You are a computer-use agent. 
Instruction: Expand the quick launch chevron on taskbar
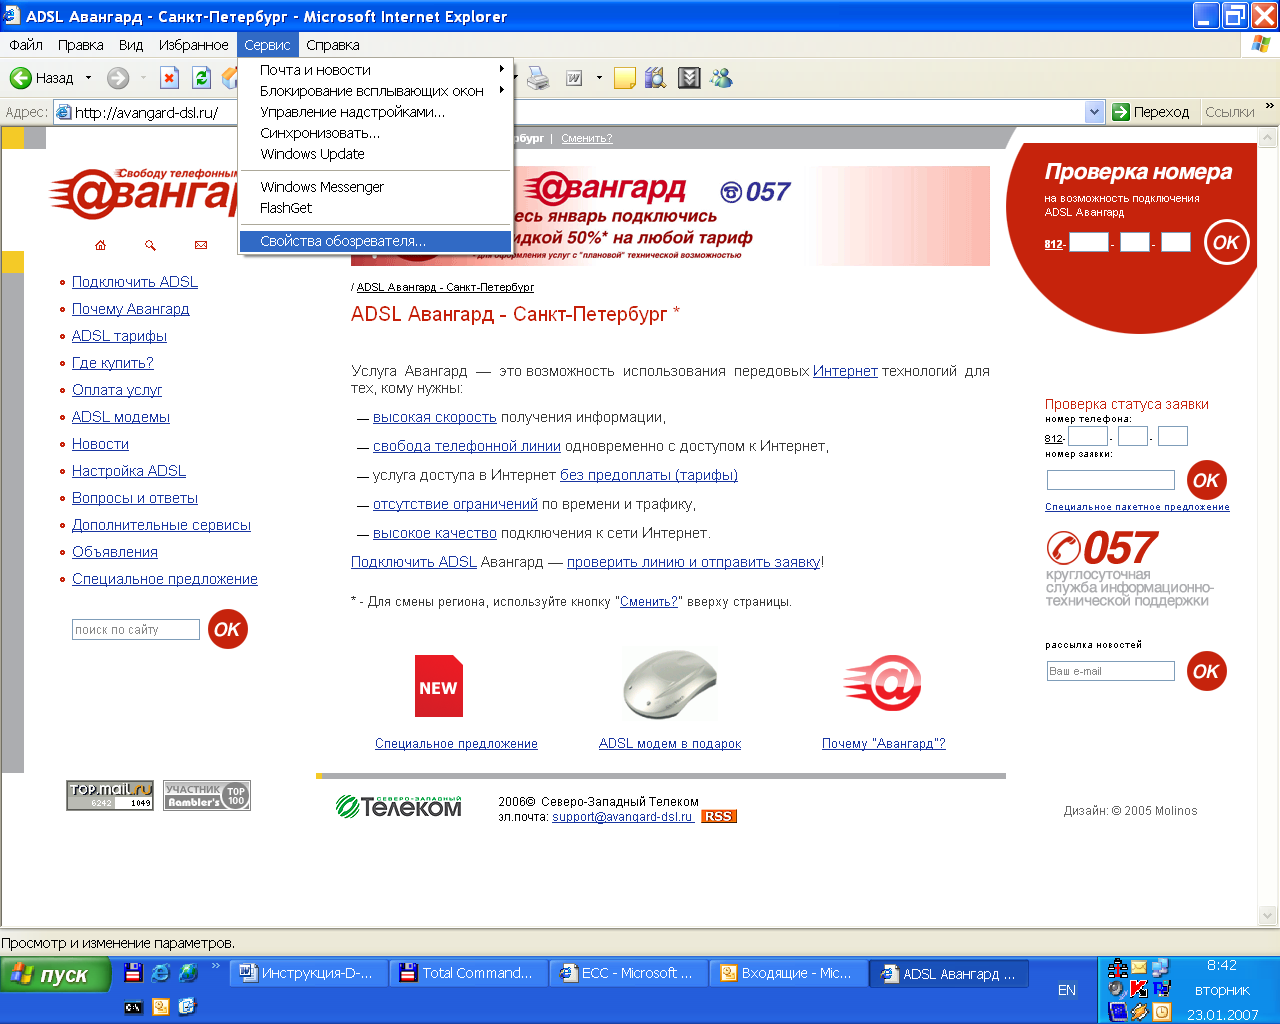pyautogui.click(x=215, y=966)
